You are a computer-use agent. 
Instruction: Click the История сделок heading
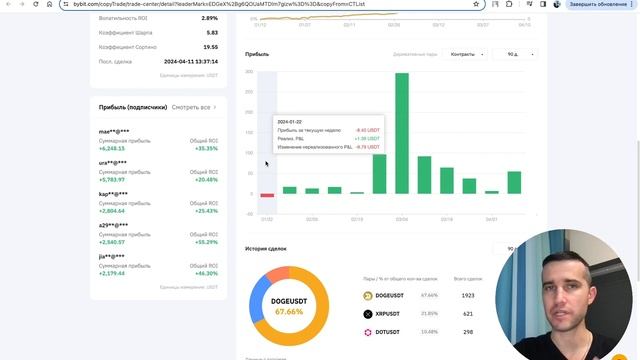pos(266,249)
